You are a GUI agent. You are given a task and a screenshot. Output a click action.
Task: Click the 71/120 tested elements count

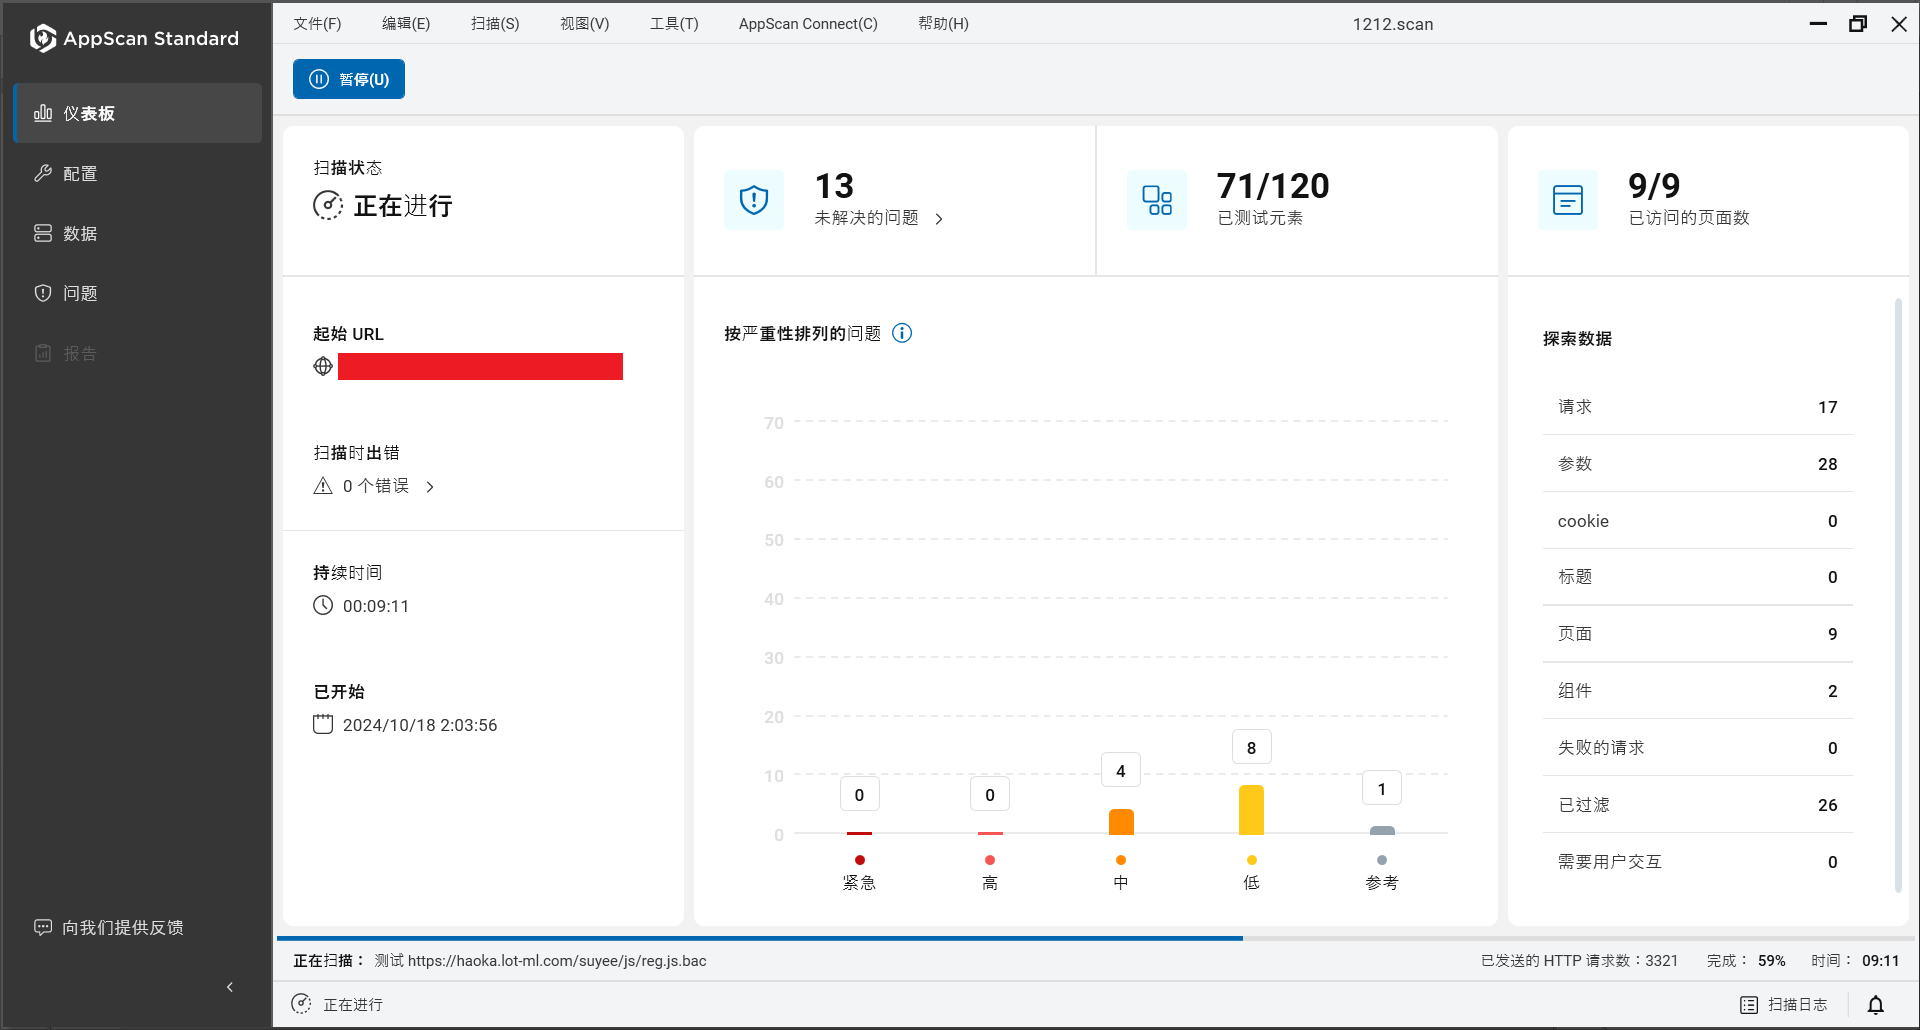click(x=1273, y=186)
